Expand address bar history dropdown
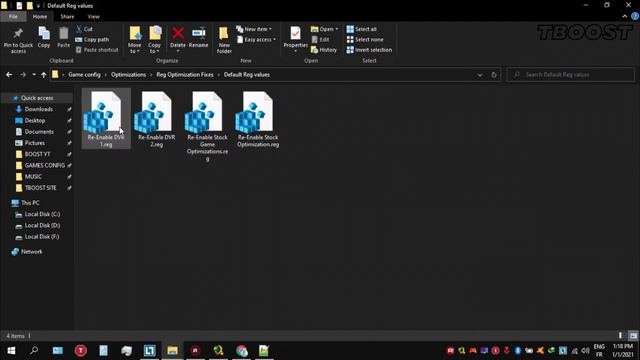Viewport: 640px width, 360px height. 480,75
